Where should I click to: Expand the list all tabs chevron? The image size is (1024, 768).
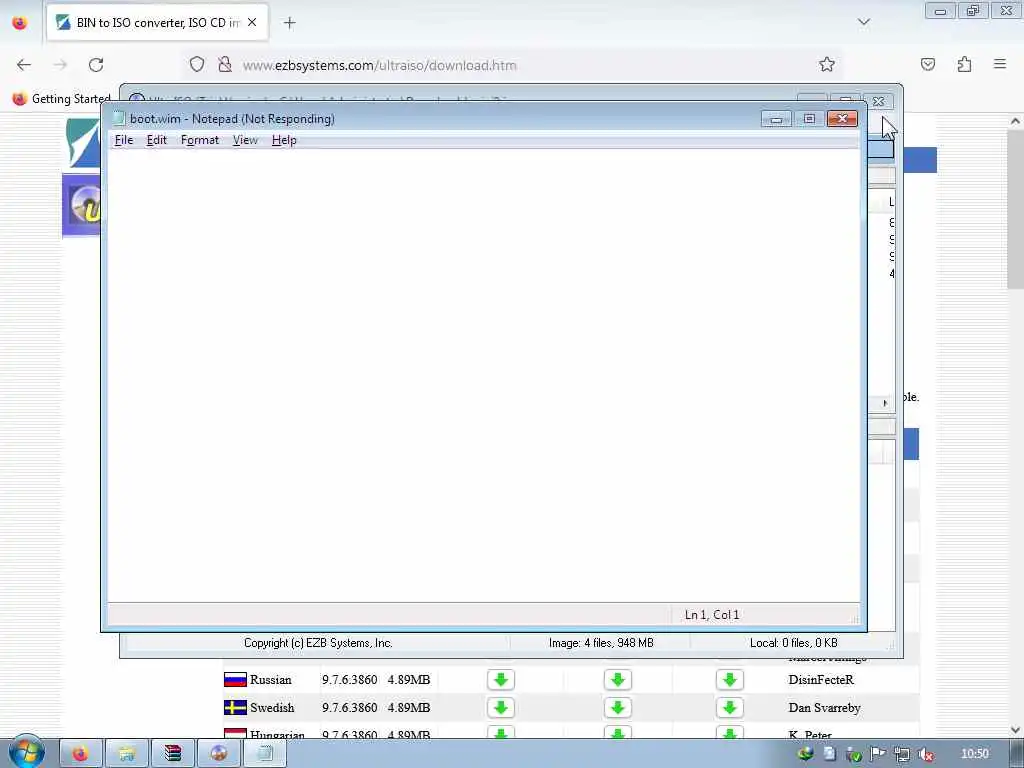coord(863,22)
